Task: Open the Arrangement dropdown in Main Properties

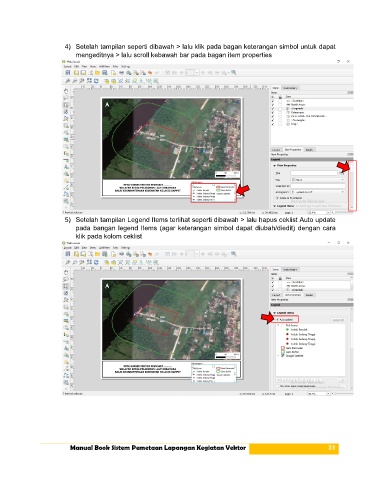Action: point(318,192)
